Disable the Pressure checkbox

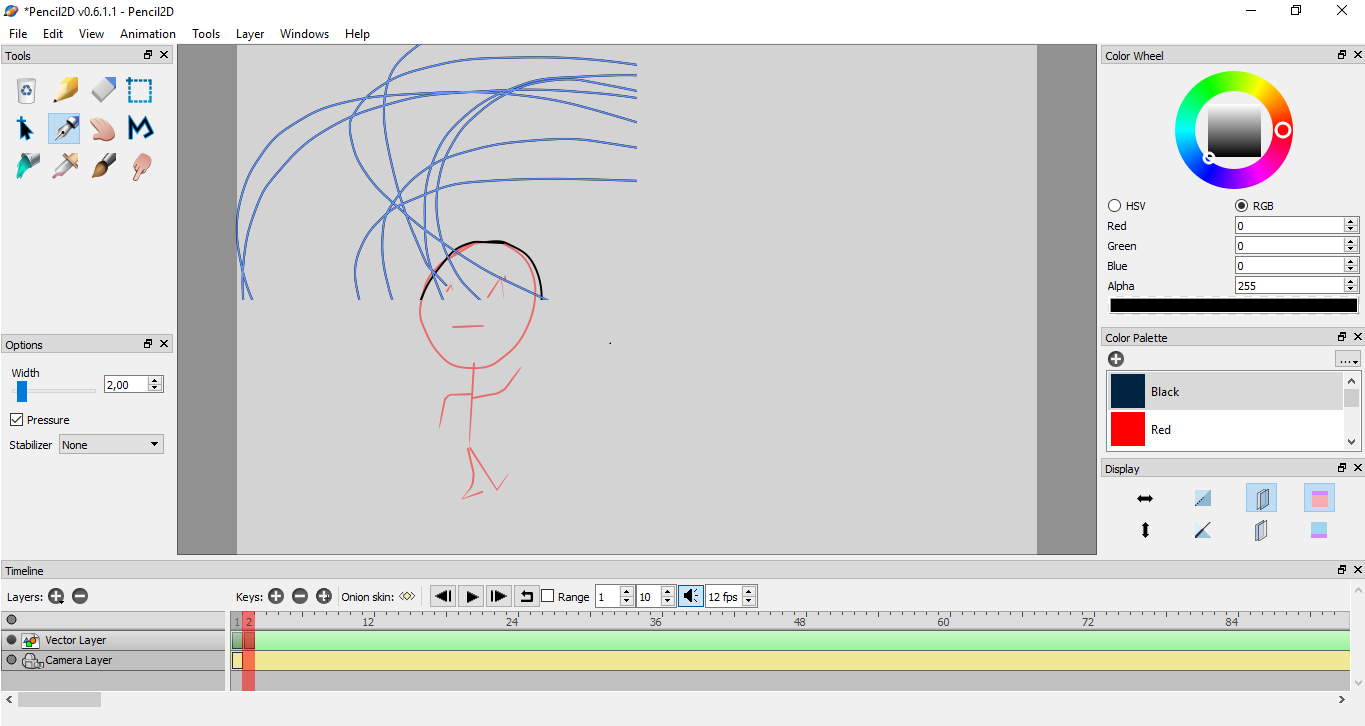tap(17, 420)
